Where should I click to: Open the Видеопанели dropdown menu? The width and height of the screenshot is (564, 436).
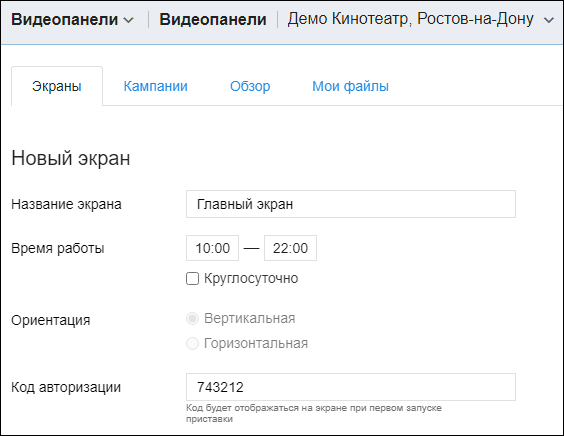[72, 19]
